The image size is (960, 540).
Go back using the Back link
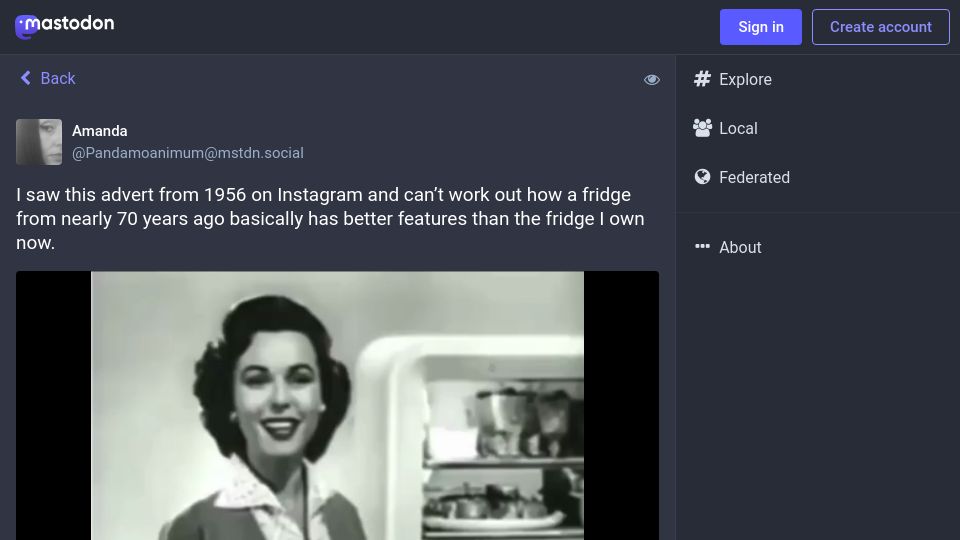pos(48,78)
